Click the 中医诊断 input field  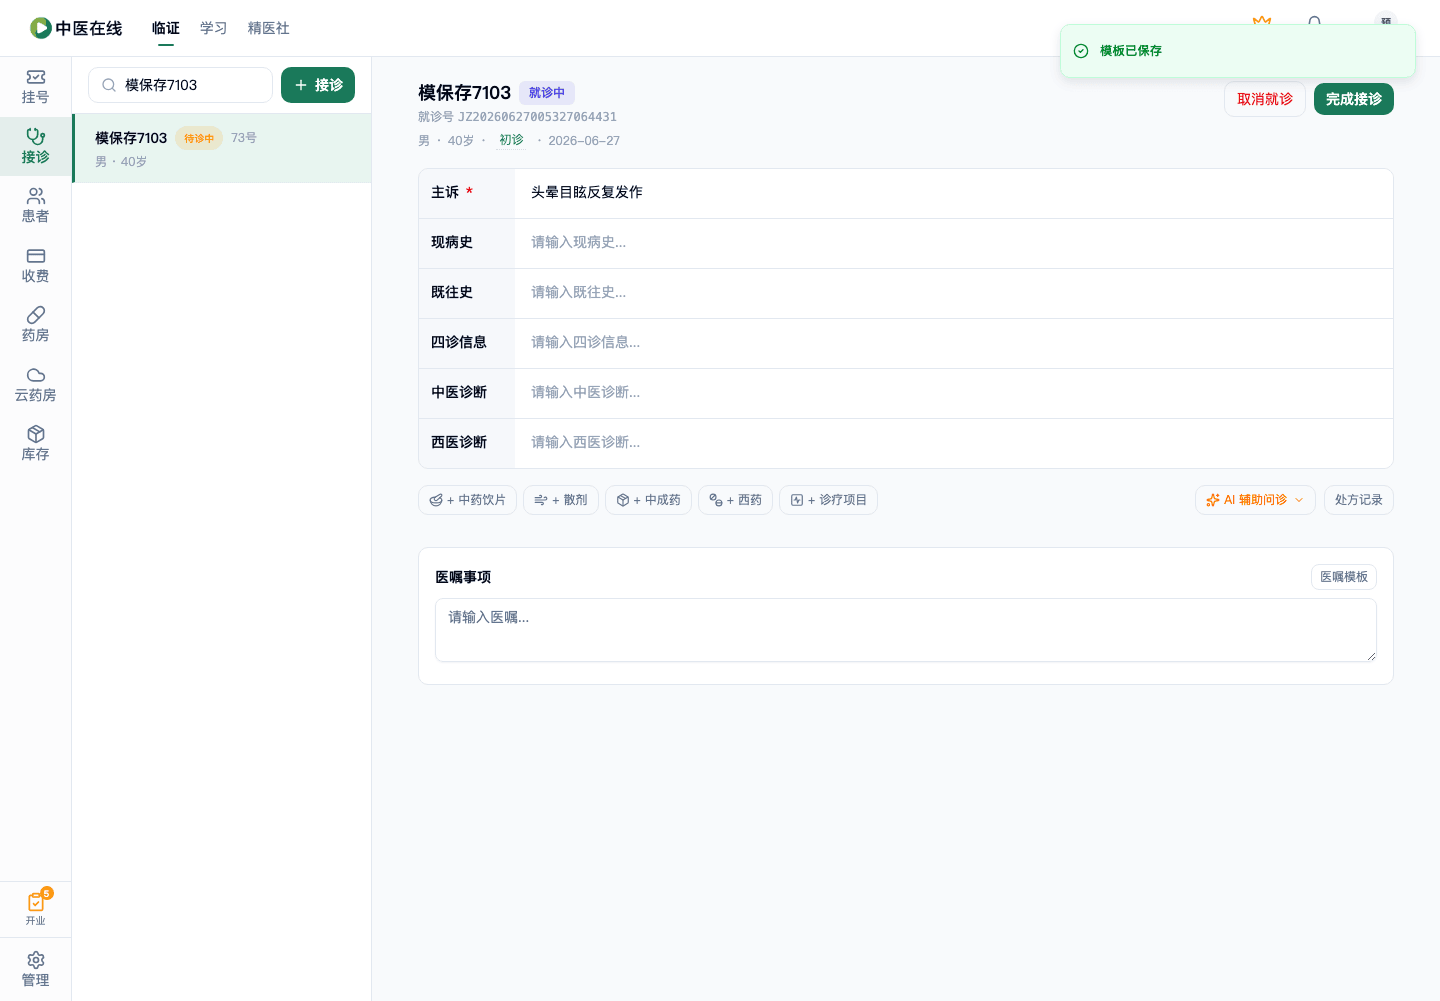tap(954, 393)
